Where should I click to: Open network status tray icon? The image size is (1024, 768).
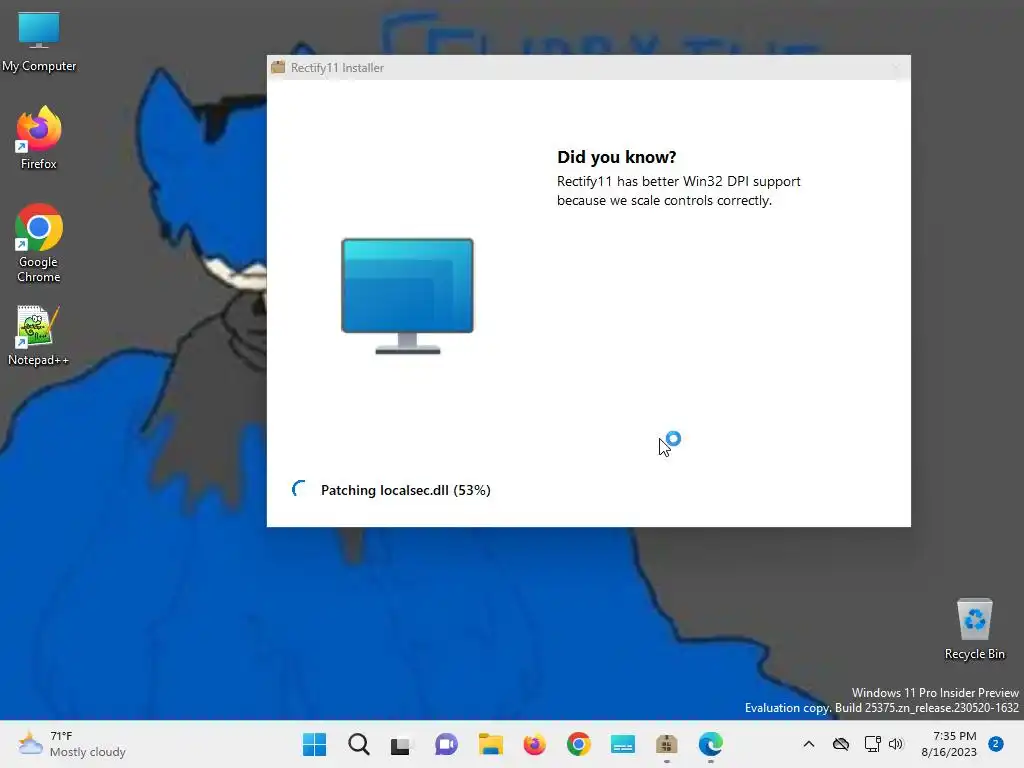click(x=872, y=744)
